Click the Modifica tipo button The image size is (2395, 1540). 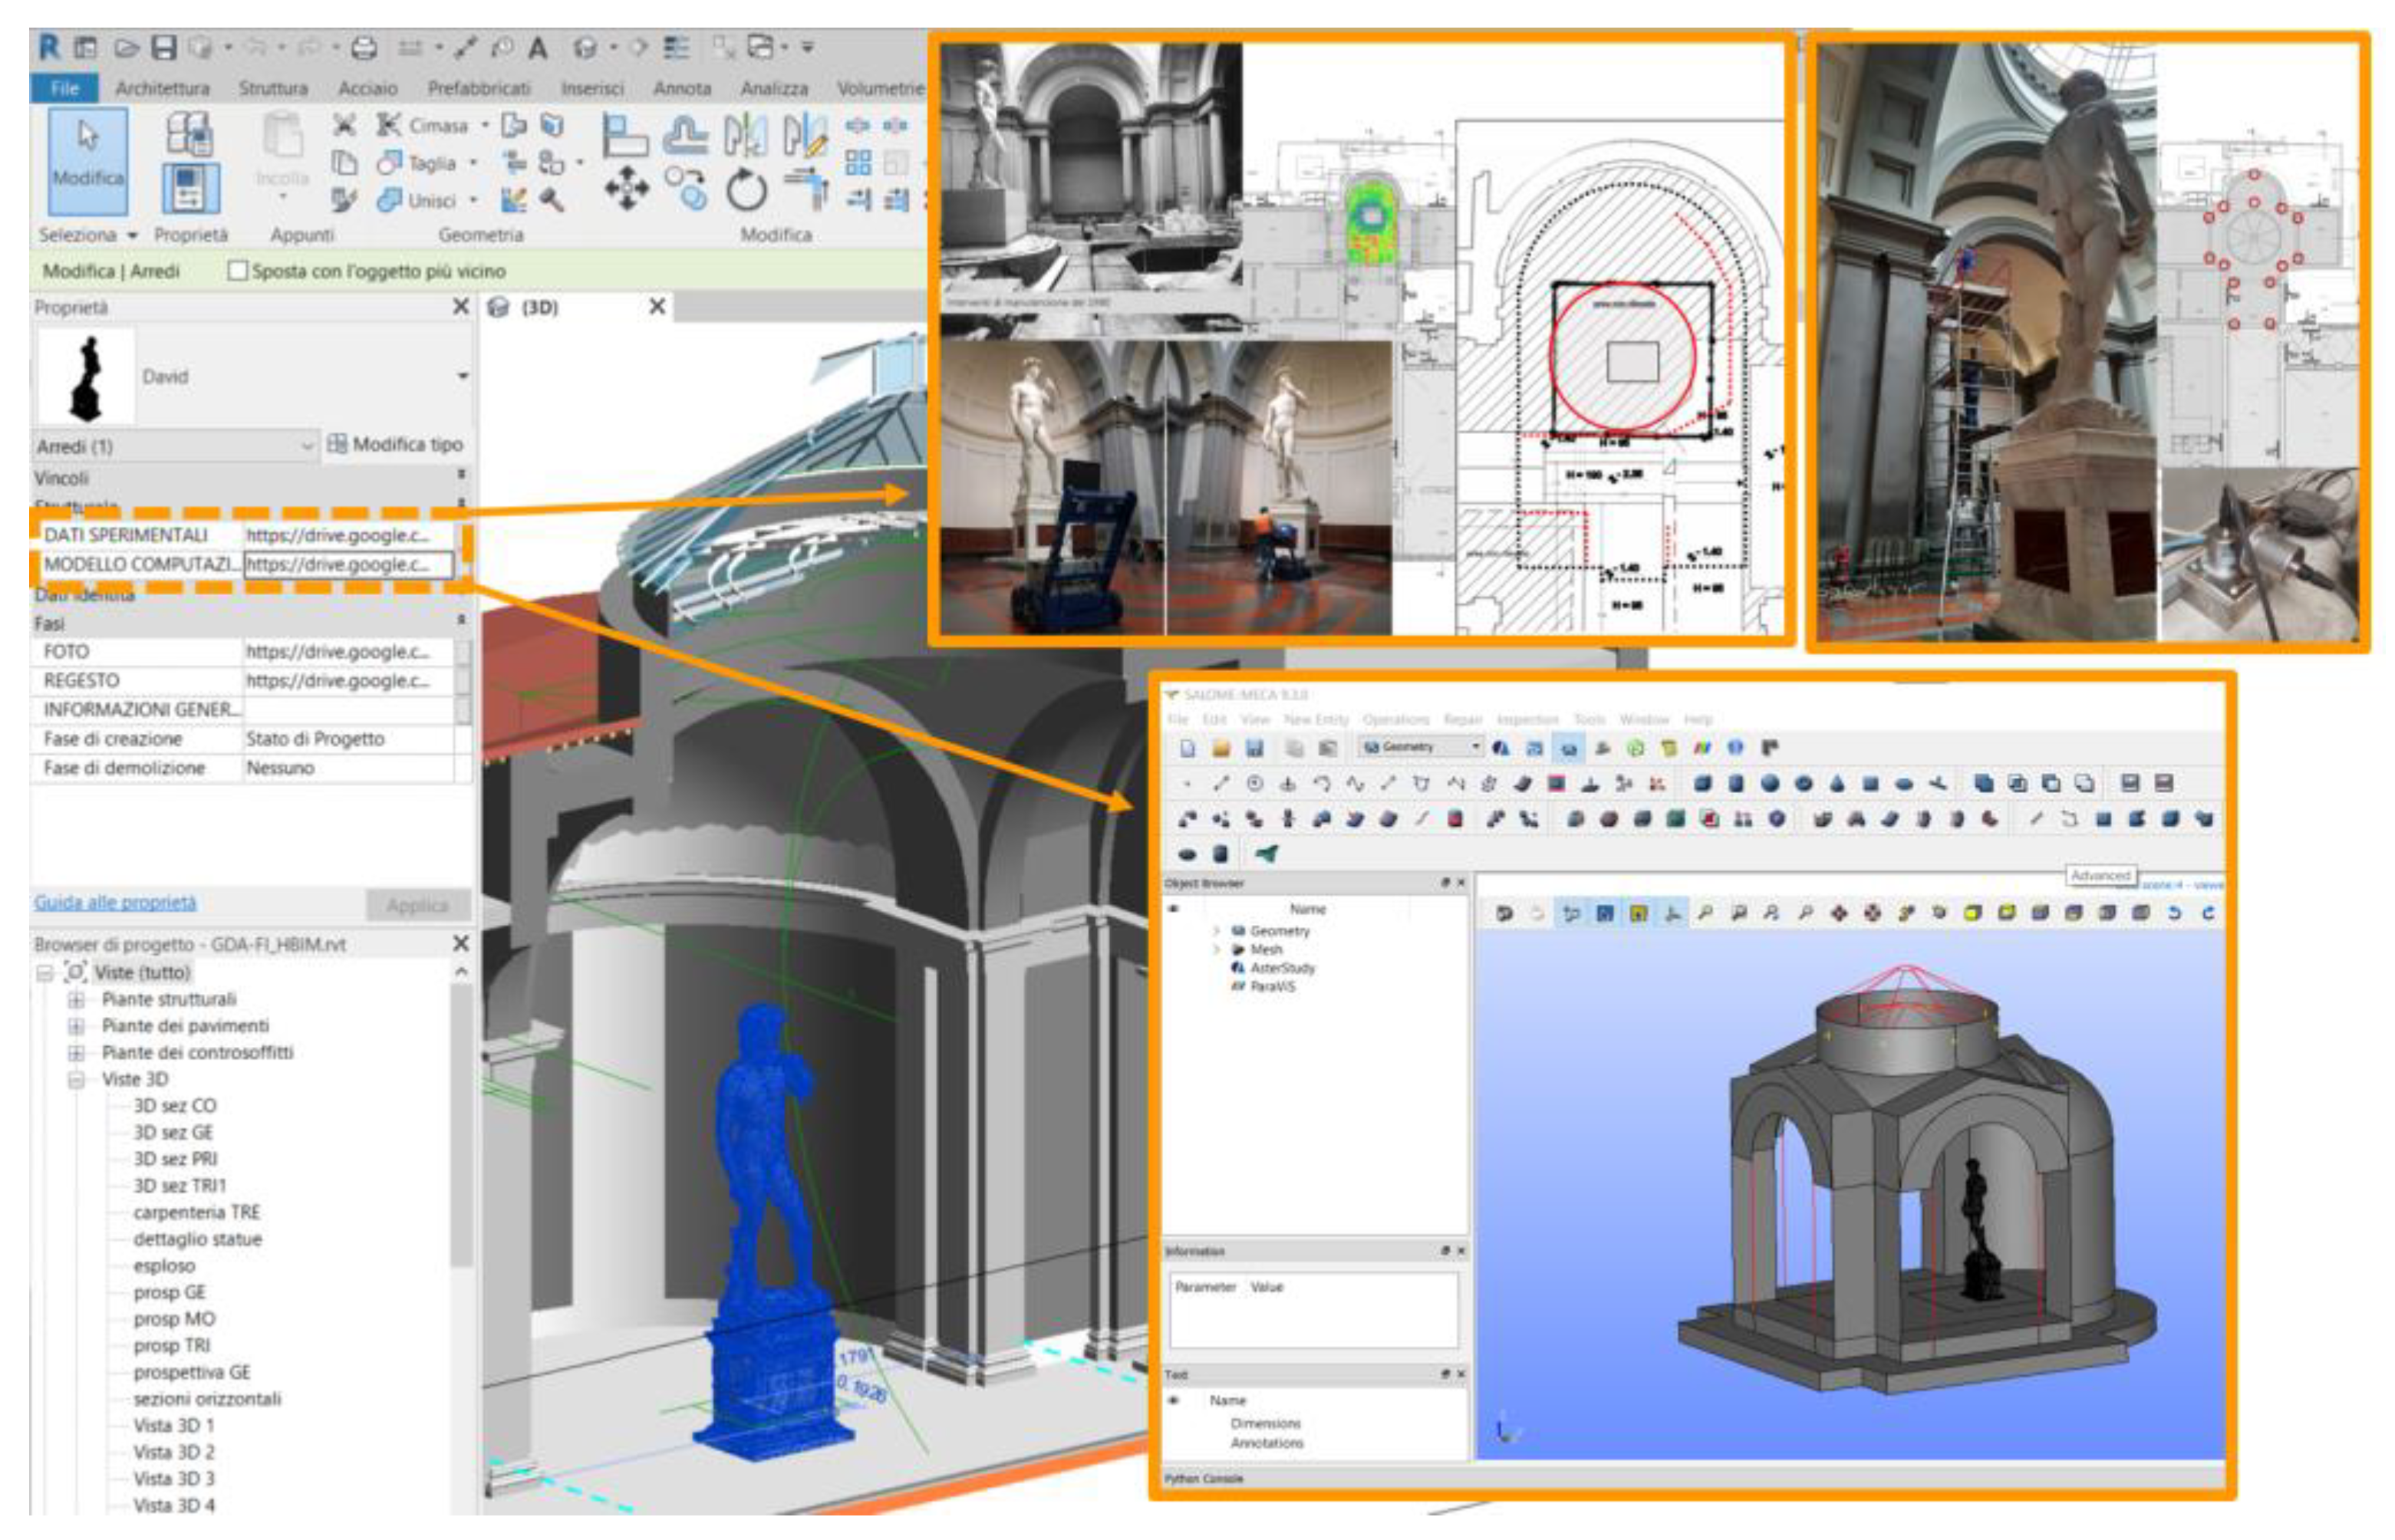pyautogui.click(x=396, y=444)
